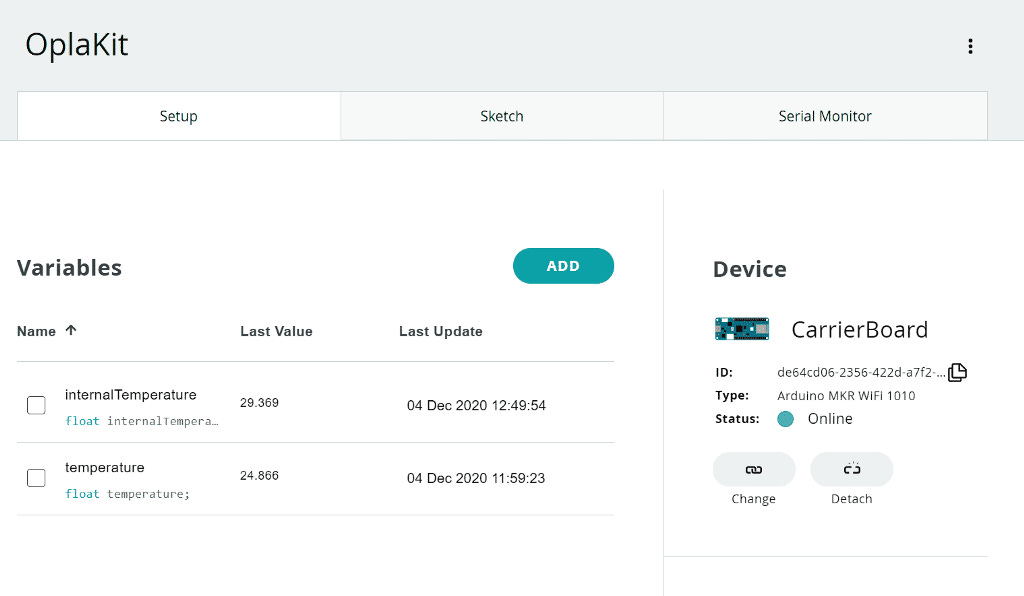Click the Arduino MKR WiFi 1010 type
1024x596 pixels.
click(x=846, y=396)
